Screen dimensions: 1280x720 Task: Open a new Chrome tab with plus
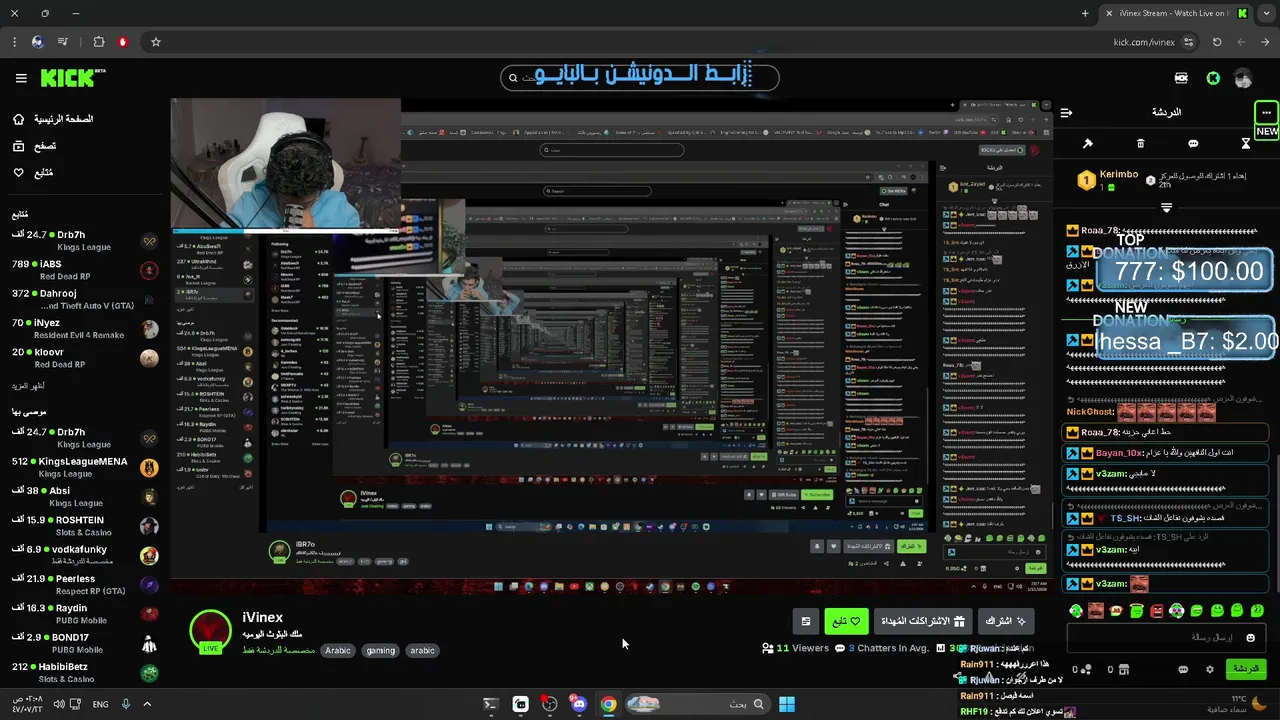pos(1085,13)
